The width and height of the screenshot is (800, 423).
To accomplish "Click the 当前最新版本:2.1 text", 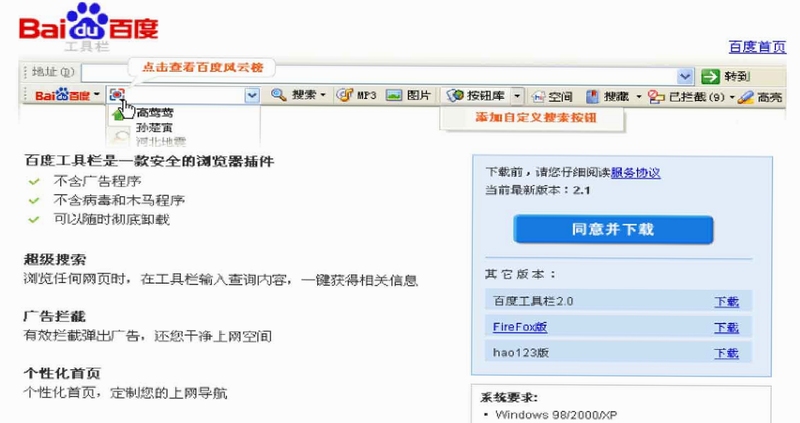I will (538, 190).
